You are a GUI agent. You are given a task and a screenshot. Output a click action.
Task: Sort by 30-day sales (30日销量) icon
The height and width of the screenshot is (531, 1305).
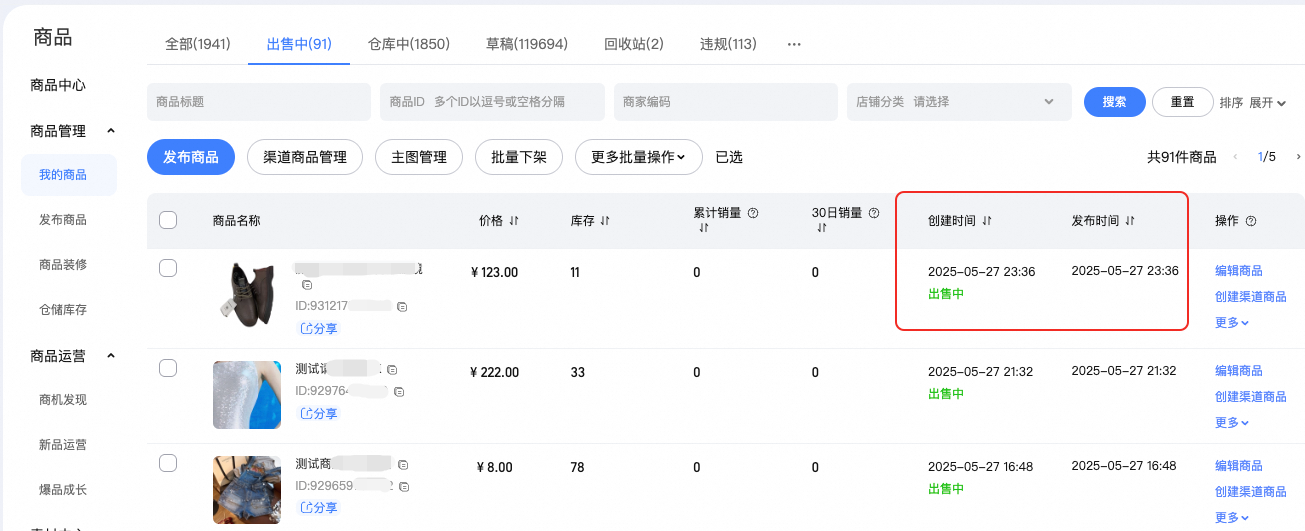coord(822,228)
